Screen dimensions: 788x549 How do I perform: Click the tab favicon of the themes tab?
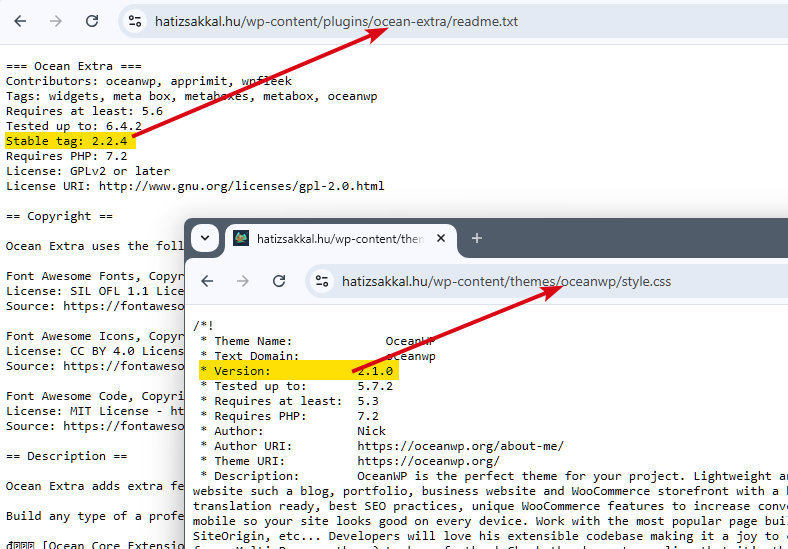pos(241,238)
